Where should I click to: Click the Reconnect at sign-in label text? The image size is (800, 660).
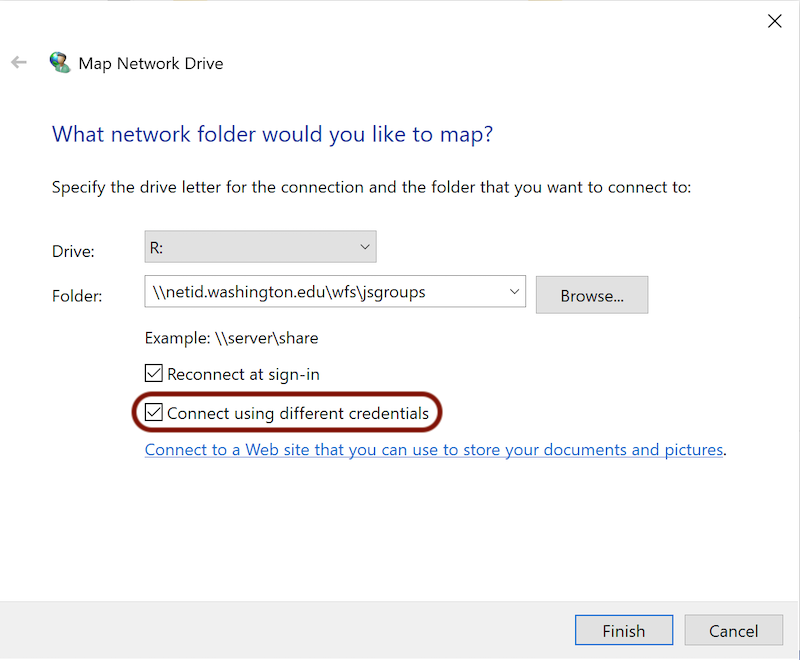tap(243, 374)
